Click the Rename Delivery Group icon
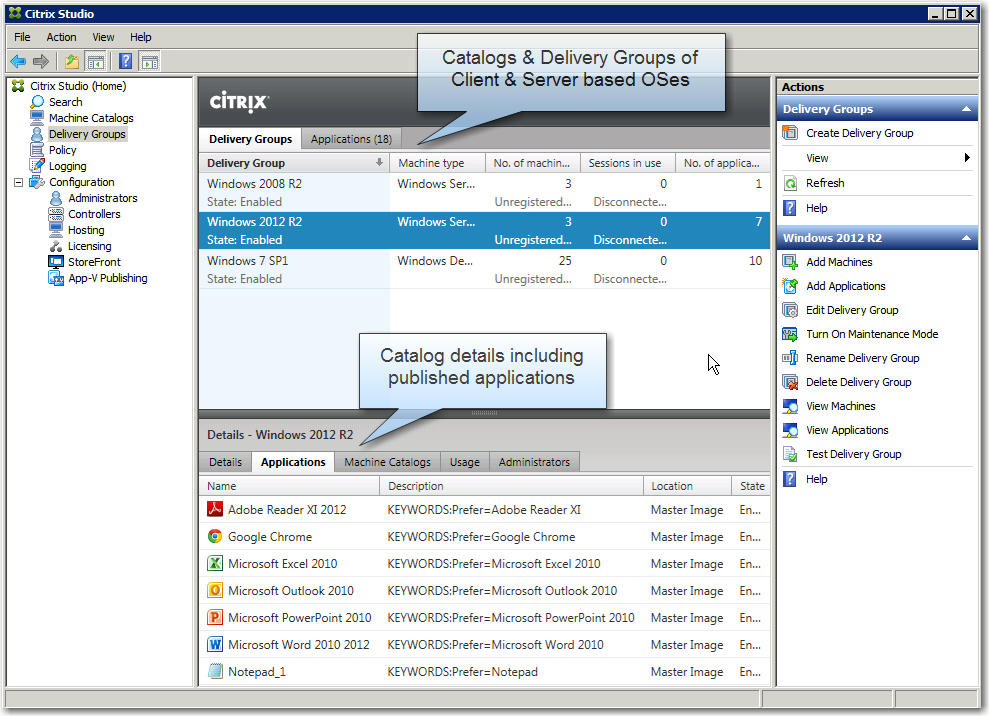Image resolution: width=989 pixels, height=716 pixels. [x=790, y=358]
